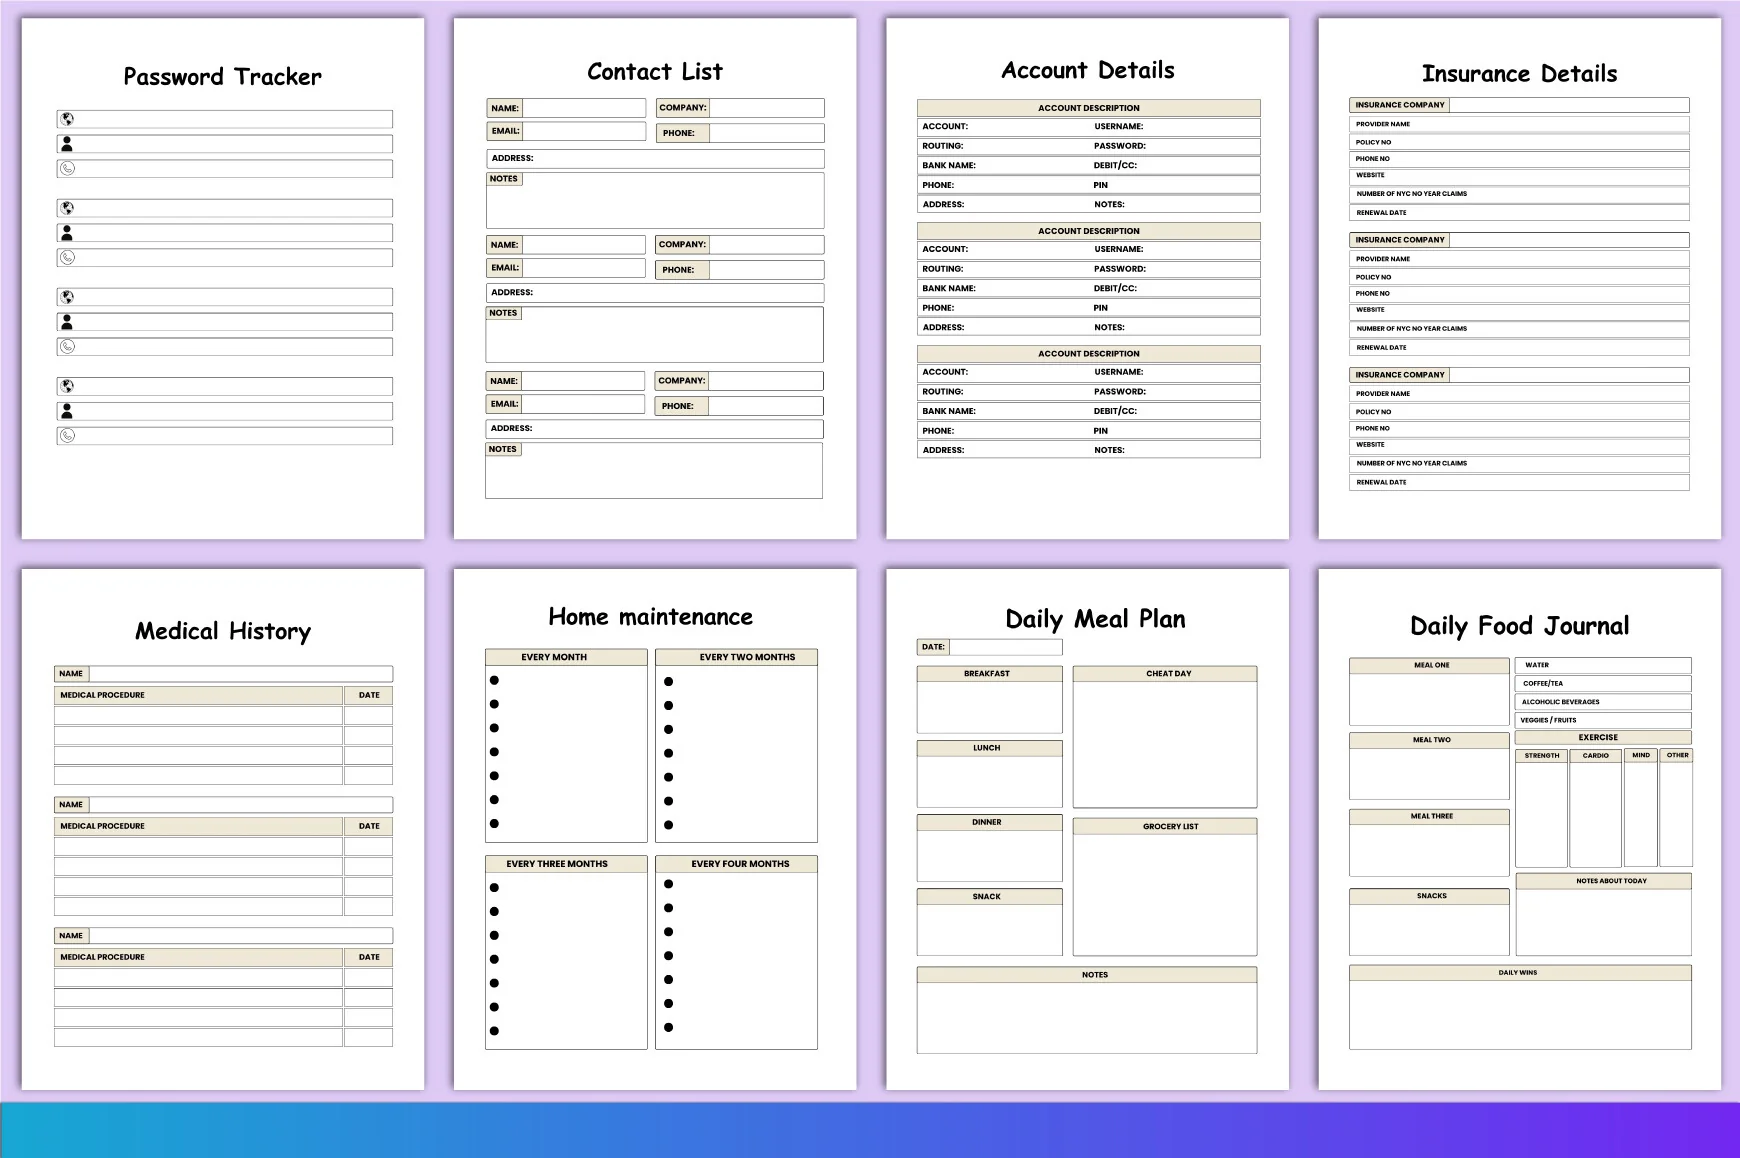Click the 'DAILY WINS' header
Image resolution: width=1740 pixels, height=1158 pixels.
1520,973
